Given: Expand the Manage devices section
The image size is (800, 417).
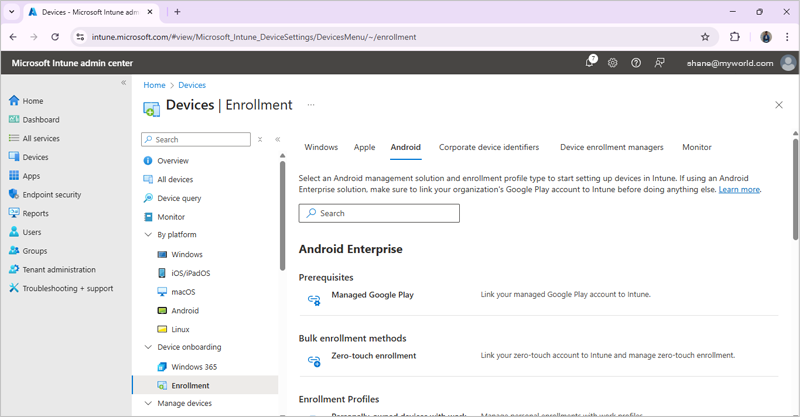Looking at the screenshot, I should tap(148, 403).
